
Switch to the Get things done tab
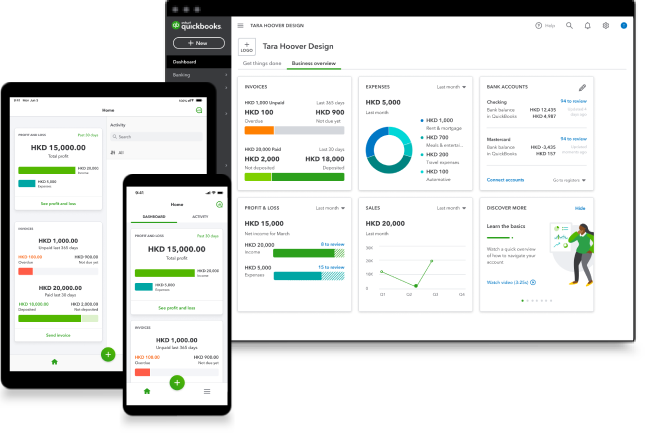262,63
